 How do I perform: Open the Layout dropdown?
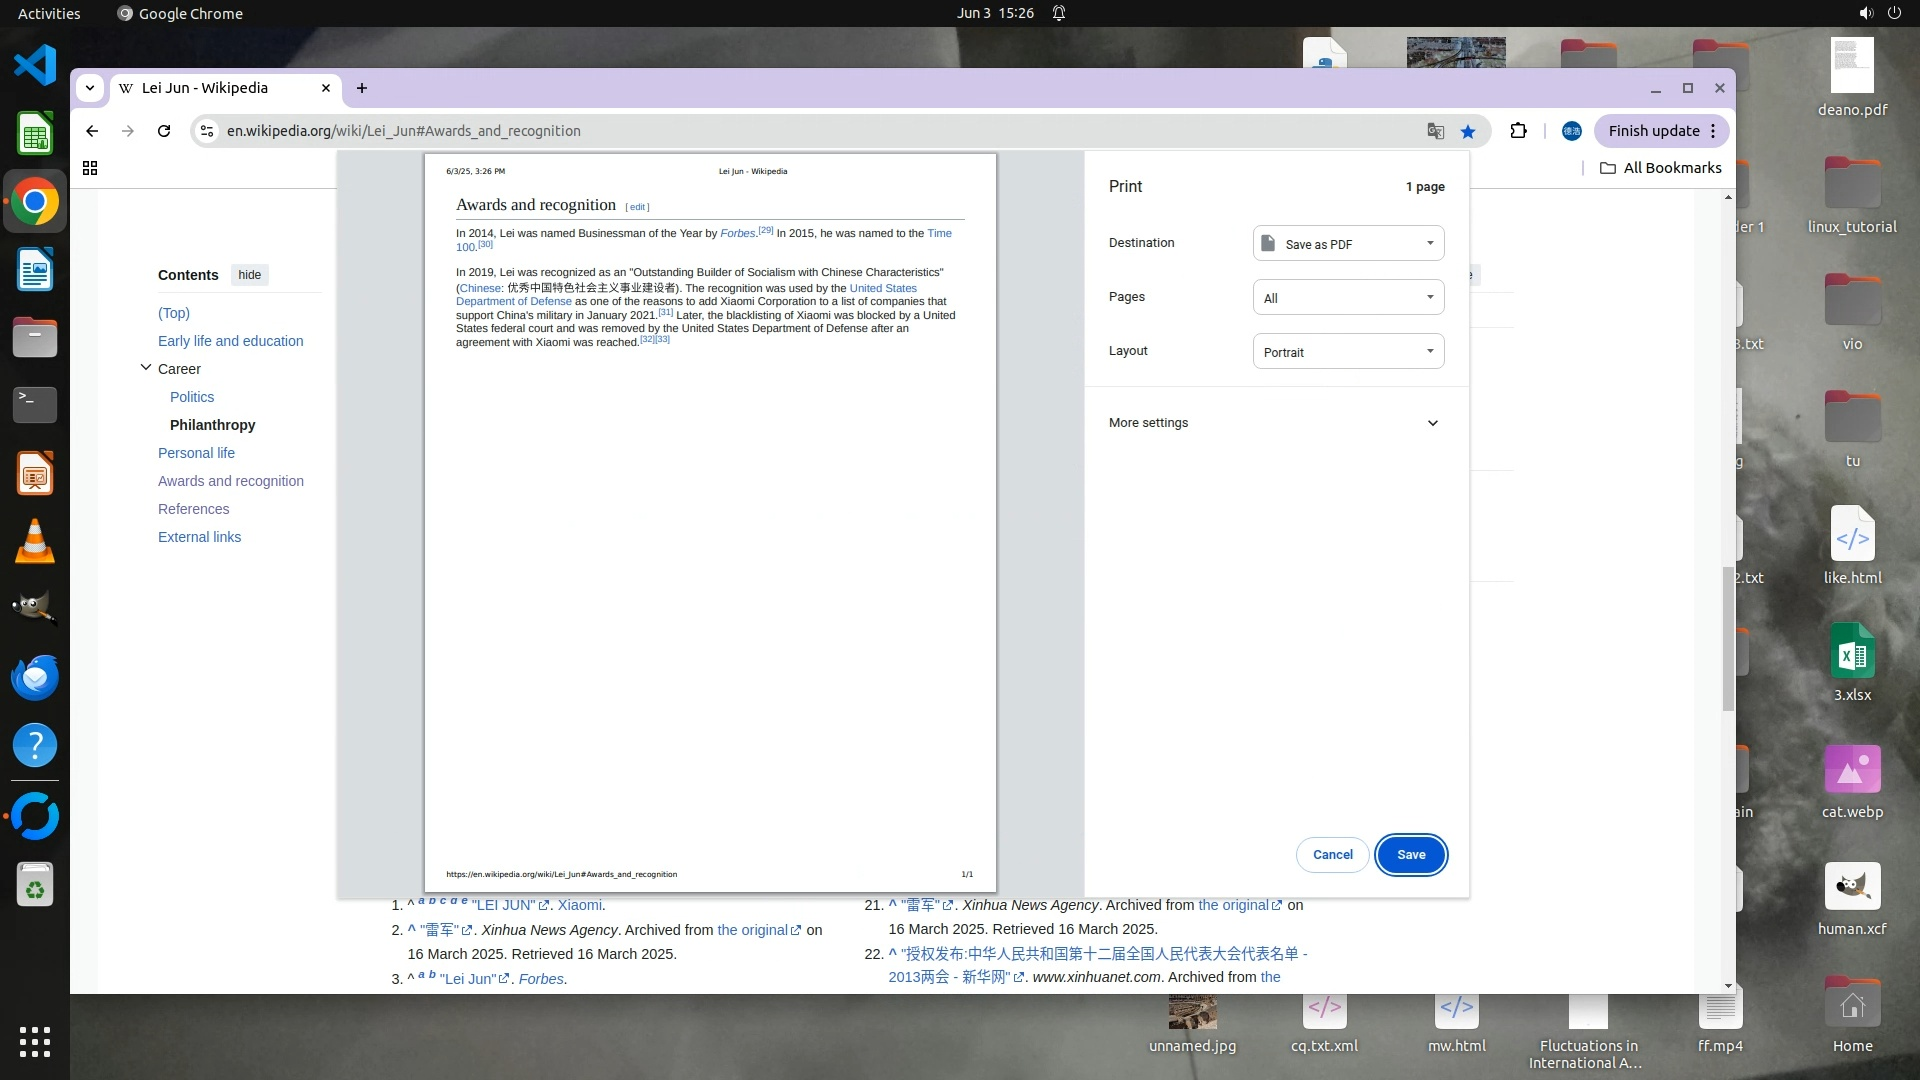[1348, 351]
